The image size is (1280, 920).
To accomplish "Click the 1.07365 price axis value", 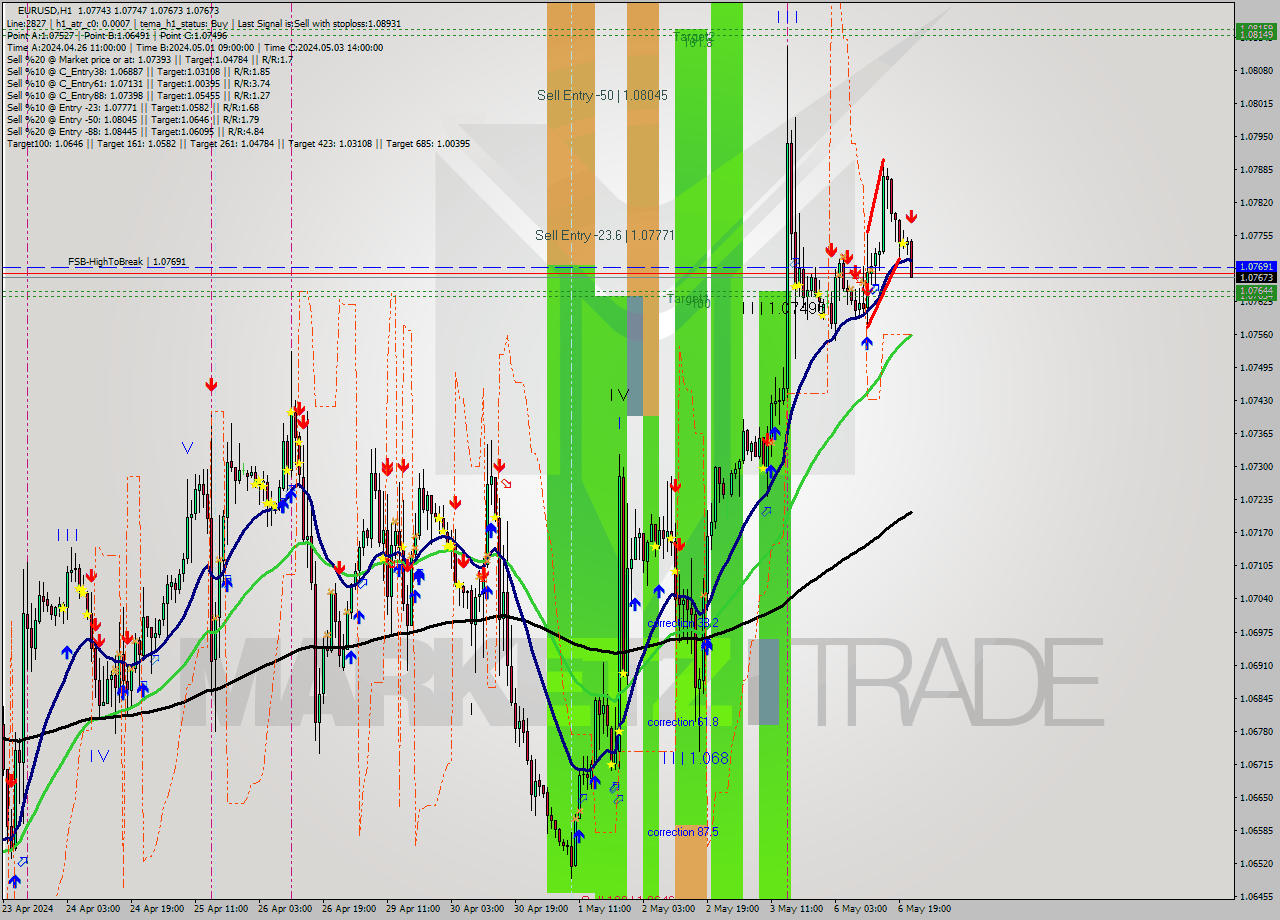I will (1256, 434).
